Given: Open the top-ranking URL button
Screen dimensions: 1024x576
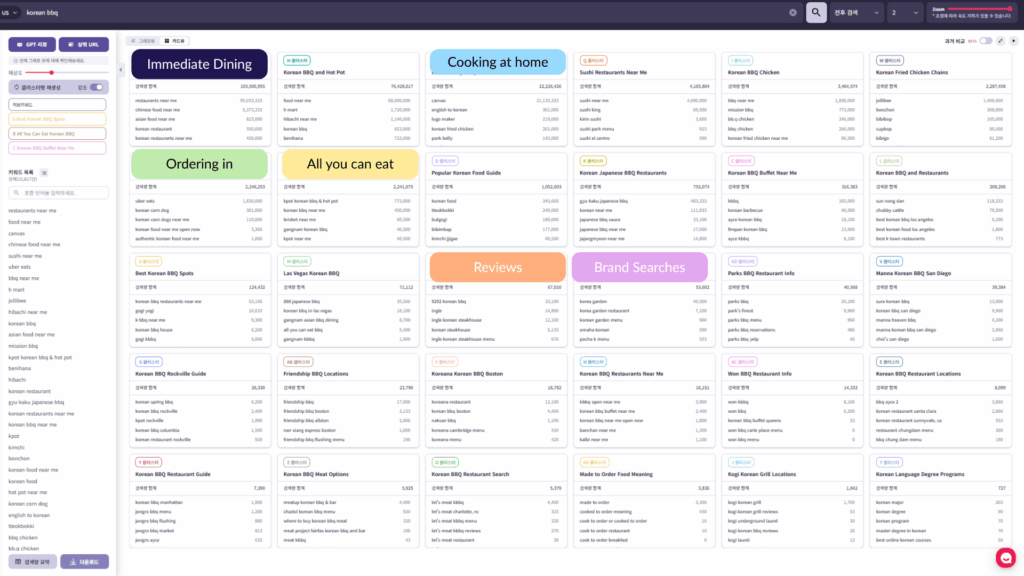Looking at the screenshot, I should point(84,44).
